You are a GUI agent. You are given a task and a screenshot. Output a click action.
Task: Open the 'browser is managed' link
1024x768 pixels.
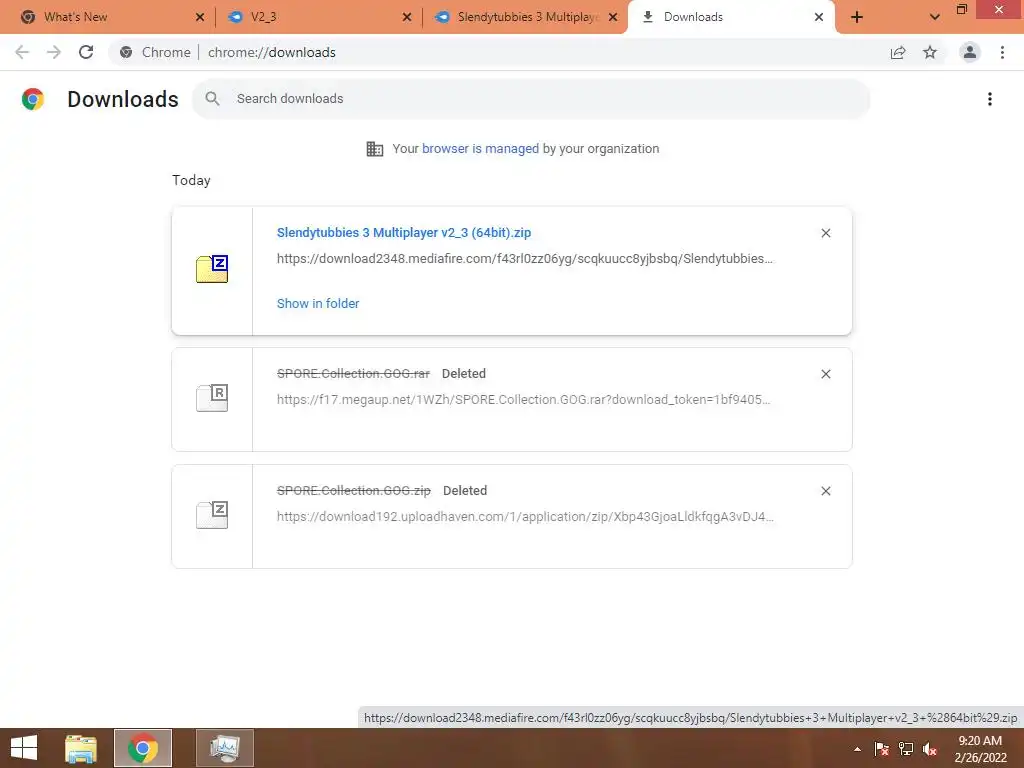coord(481,149)
